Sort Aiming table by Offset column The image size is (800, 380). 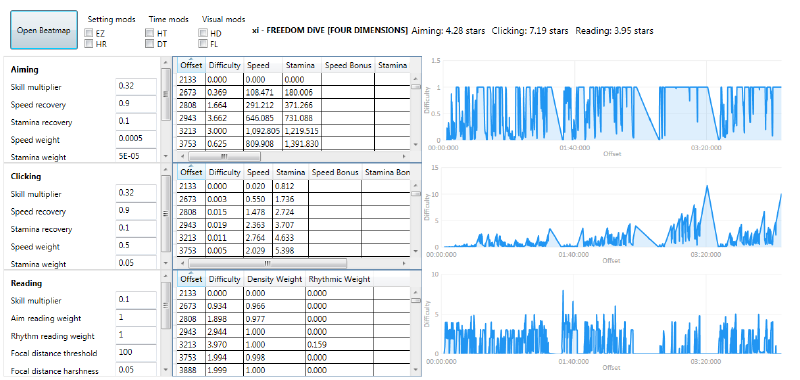(x=191, y=65)
